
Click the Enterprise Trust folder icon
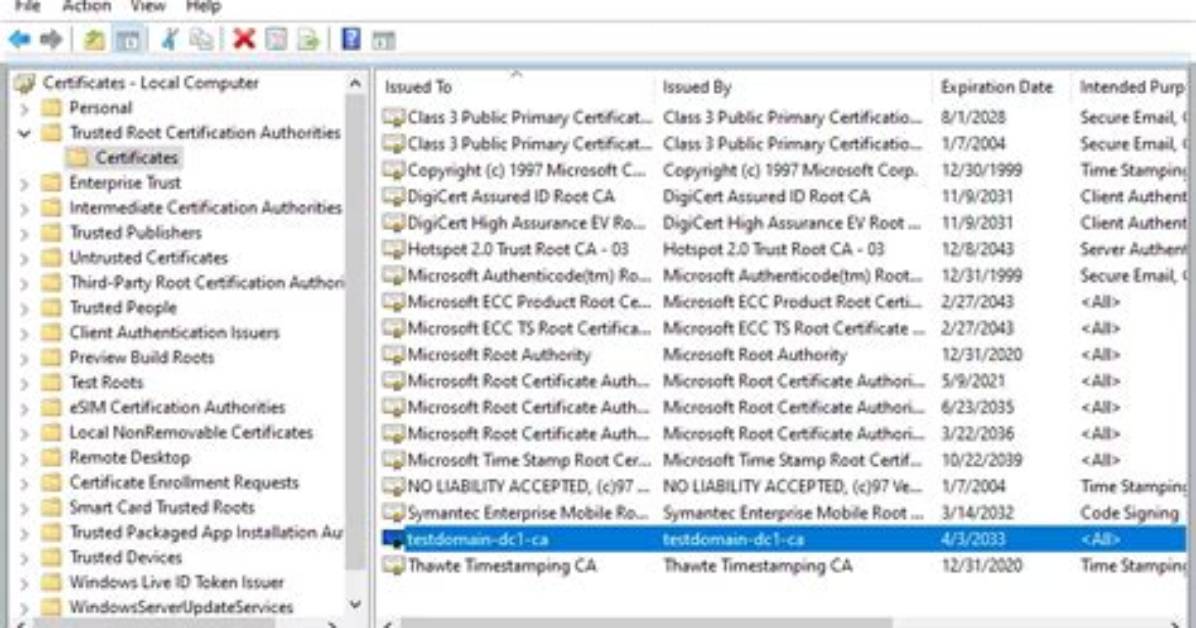coord(52,182)
